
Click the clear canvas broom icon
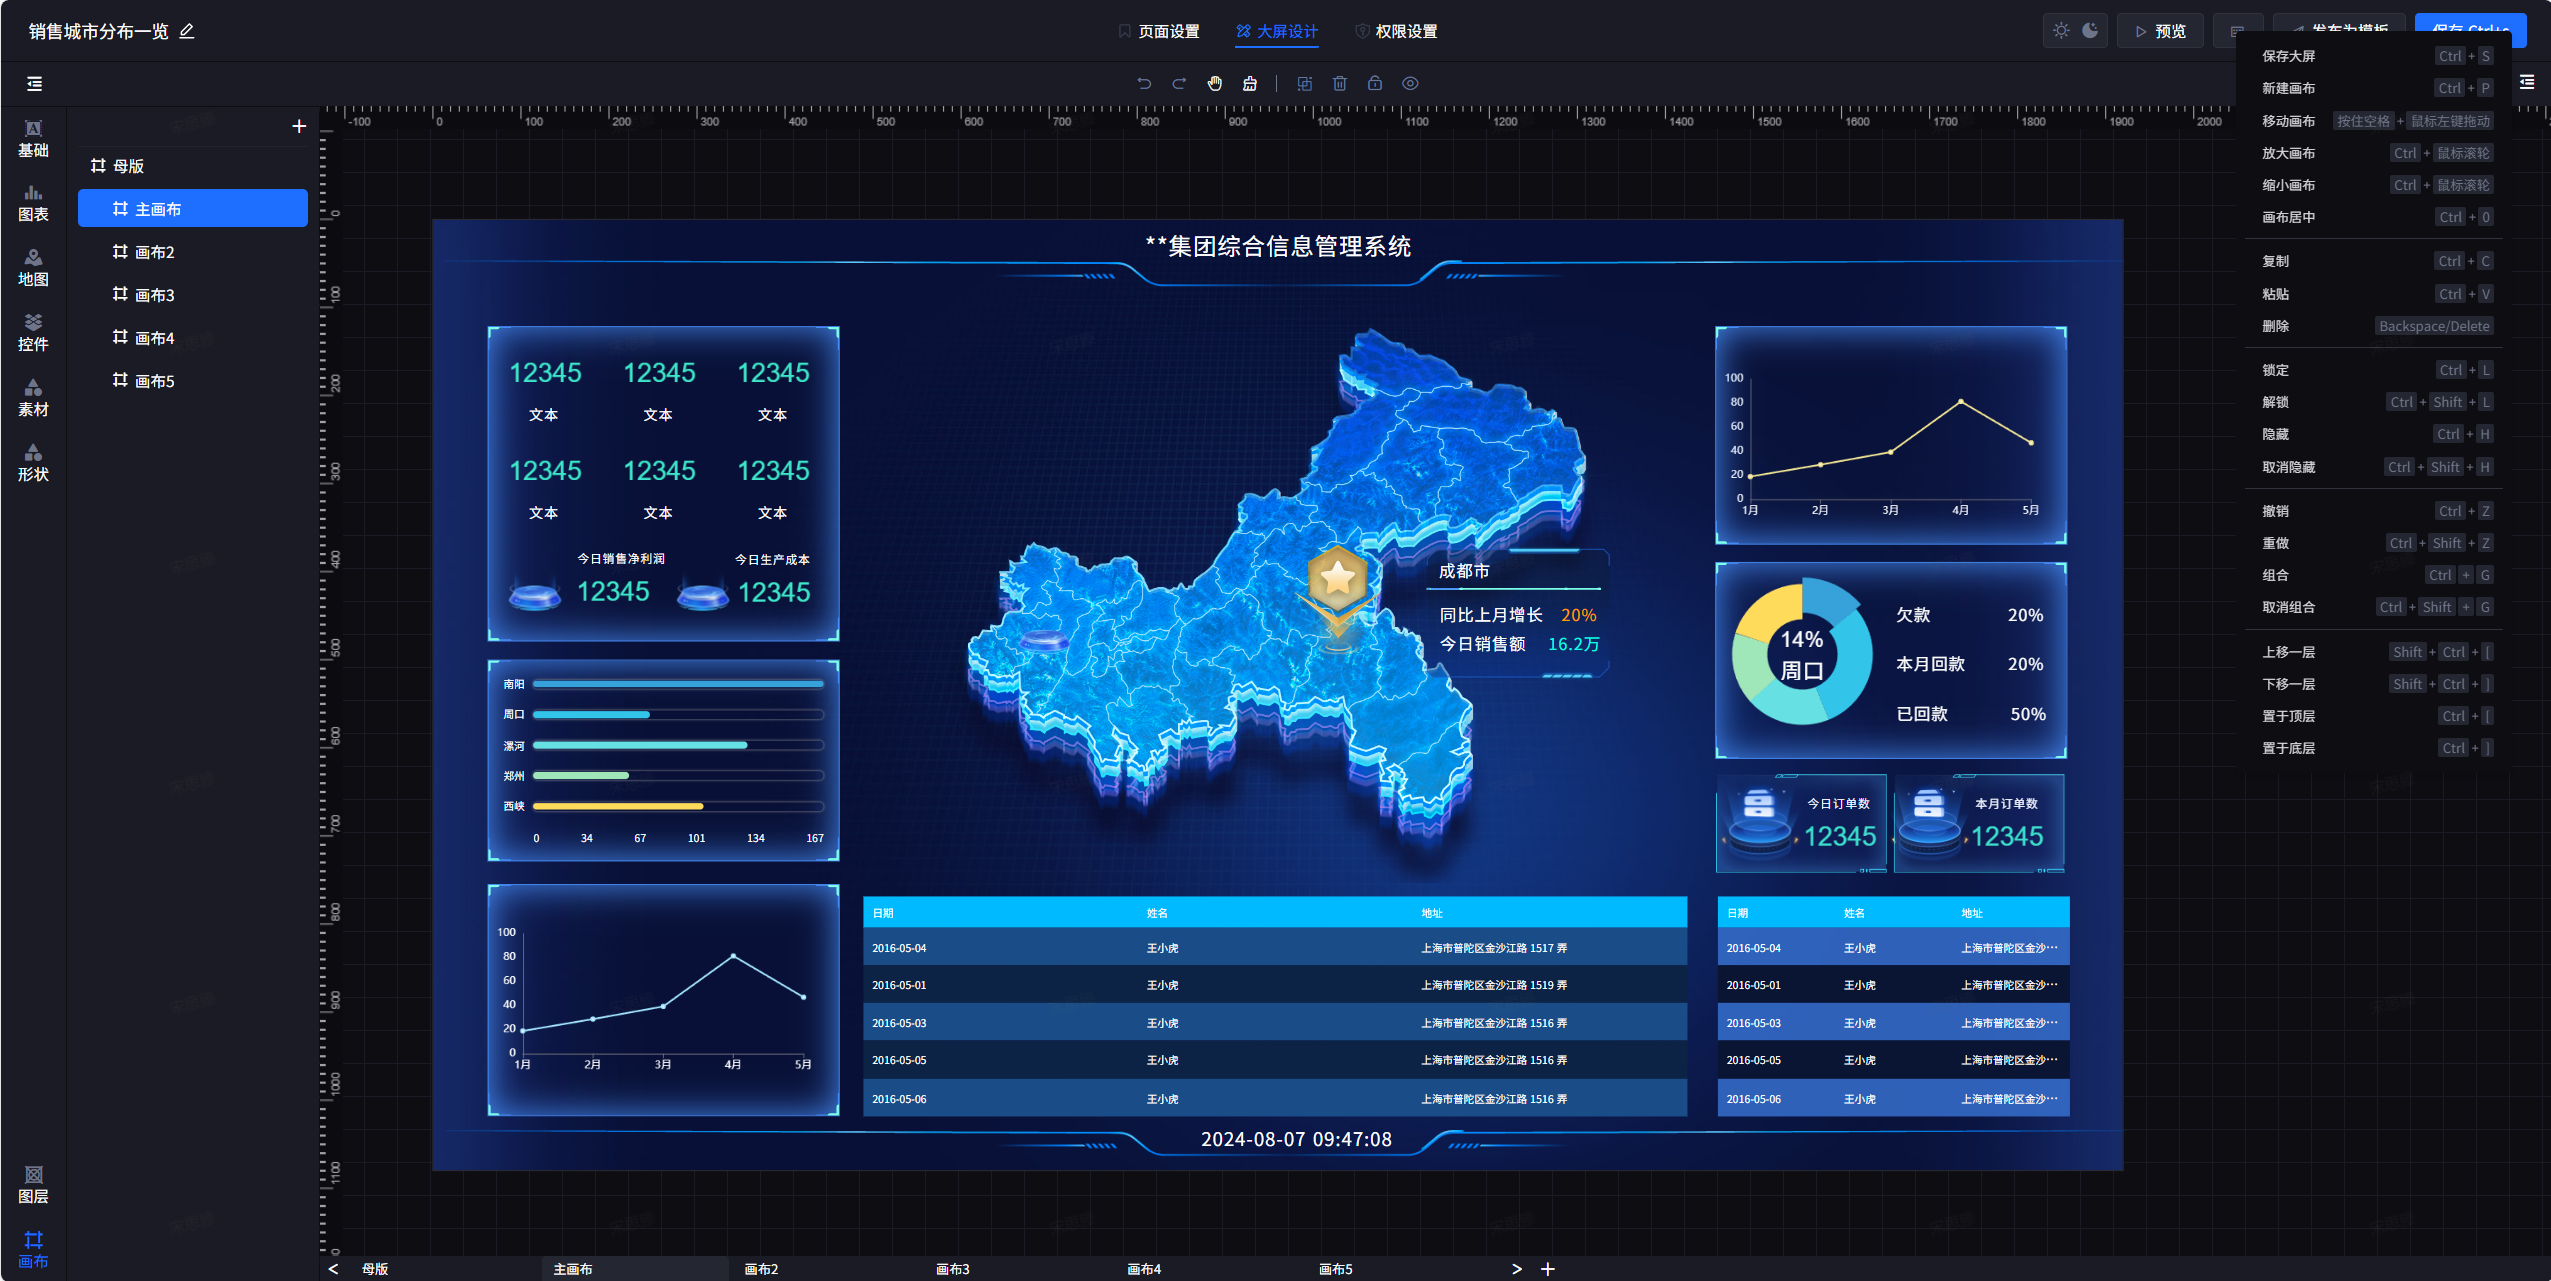pos(1249,84)
